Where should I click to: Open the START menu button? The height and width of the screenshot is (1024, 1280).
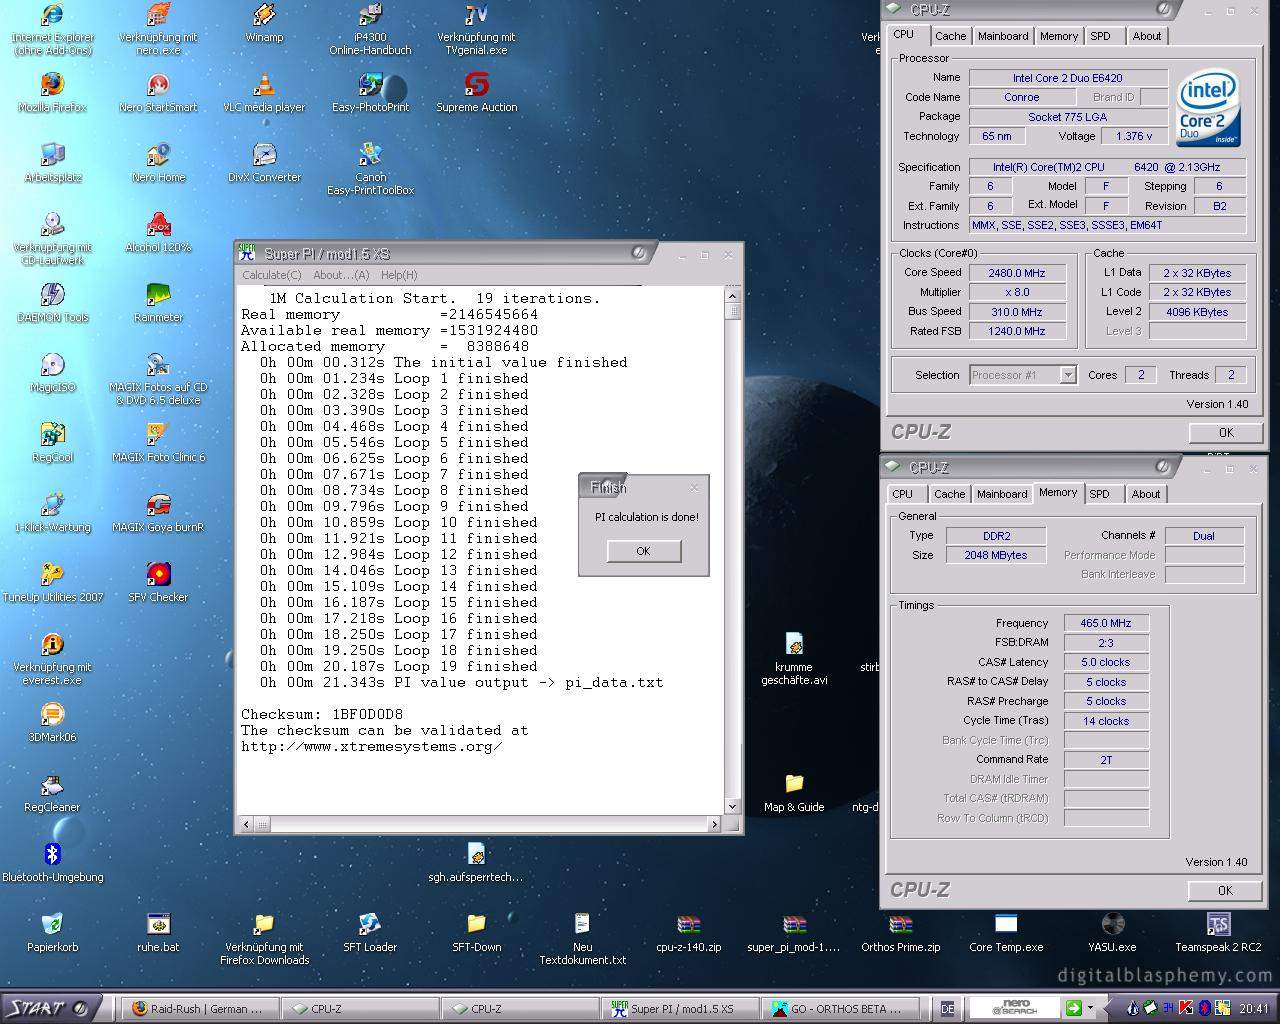click(50, 1008)
